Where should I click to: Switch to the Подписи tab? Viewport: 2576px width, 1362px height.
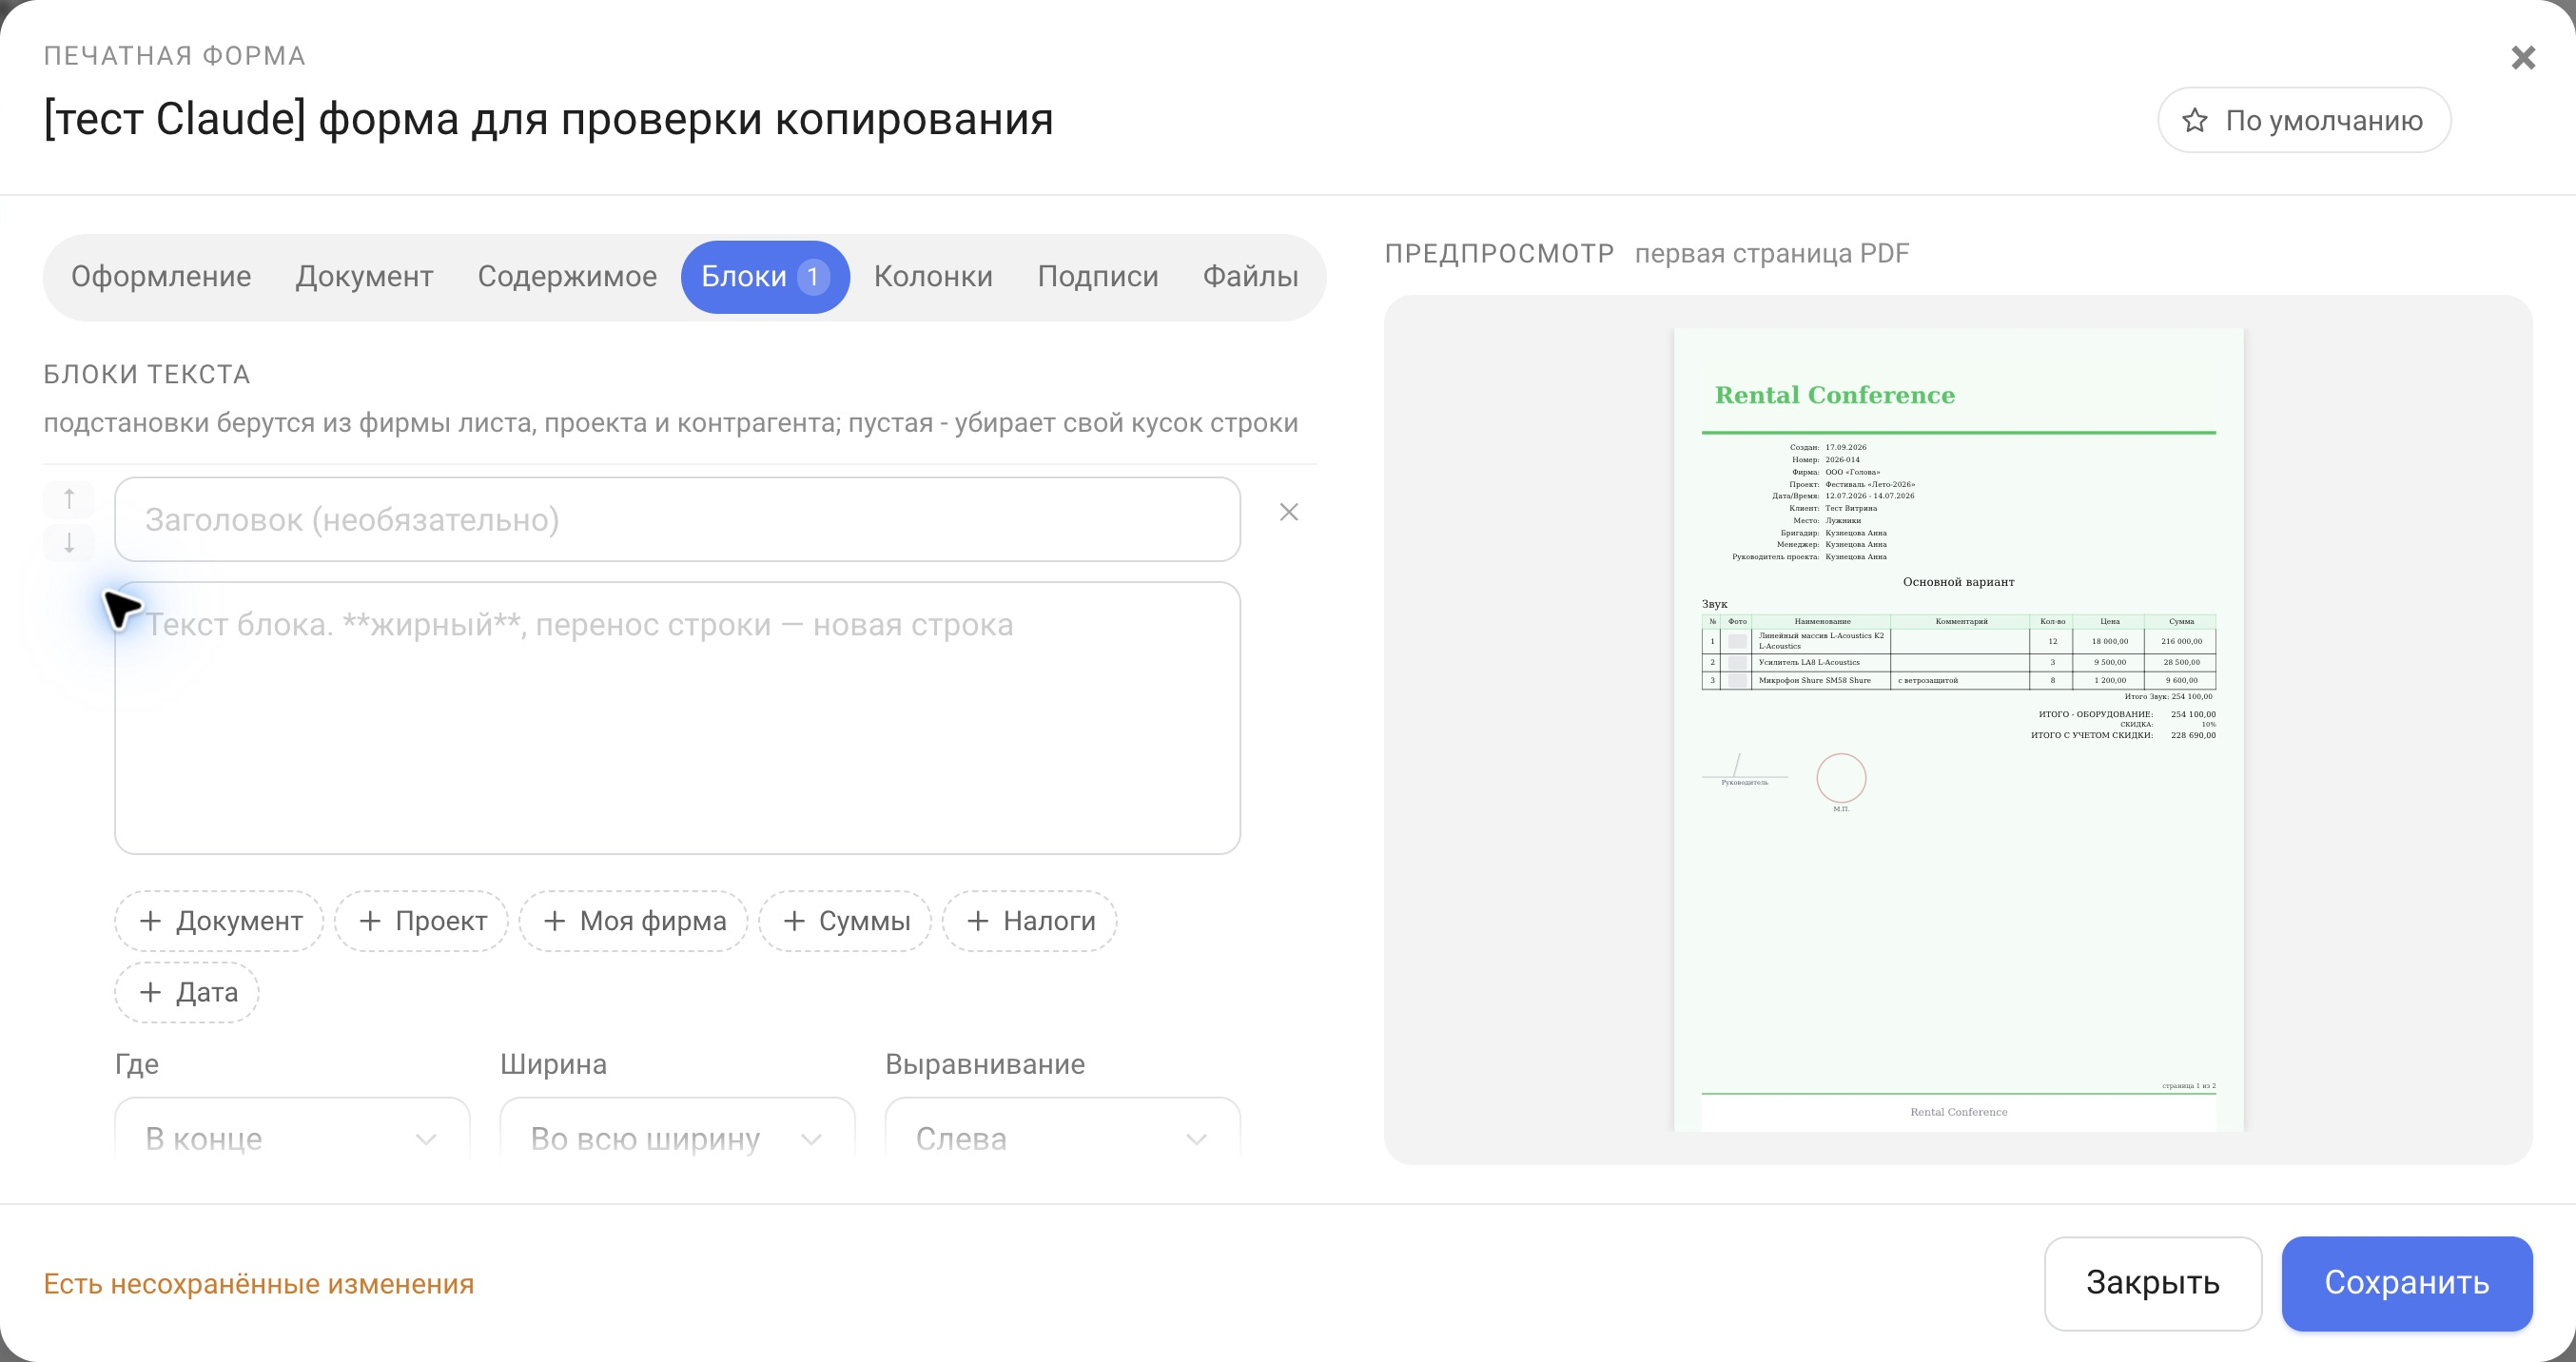pos(1097,277)
